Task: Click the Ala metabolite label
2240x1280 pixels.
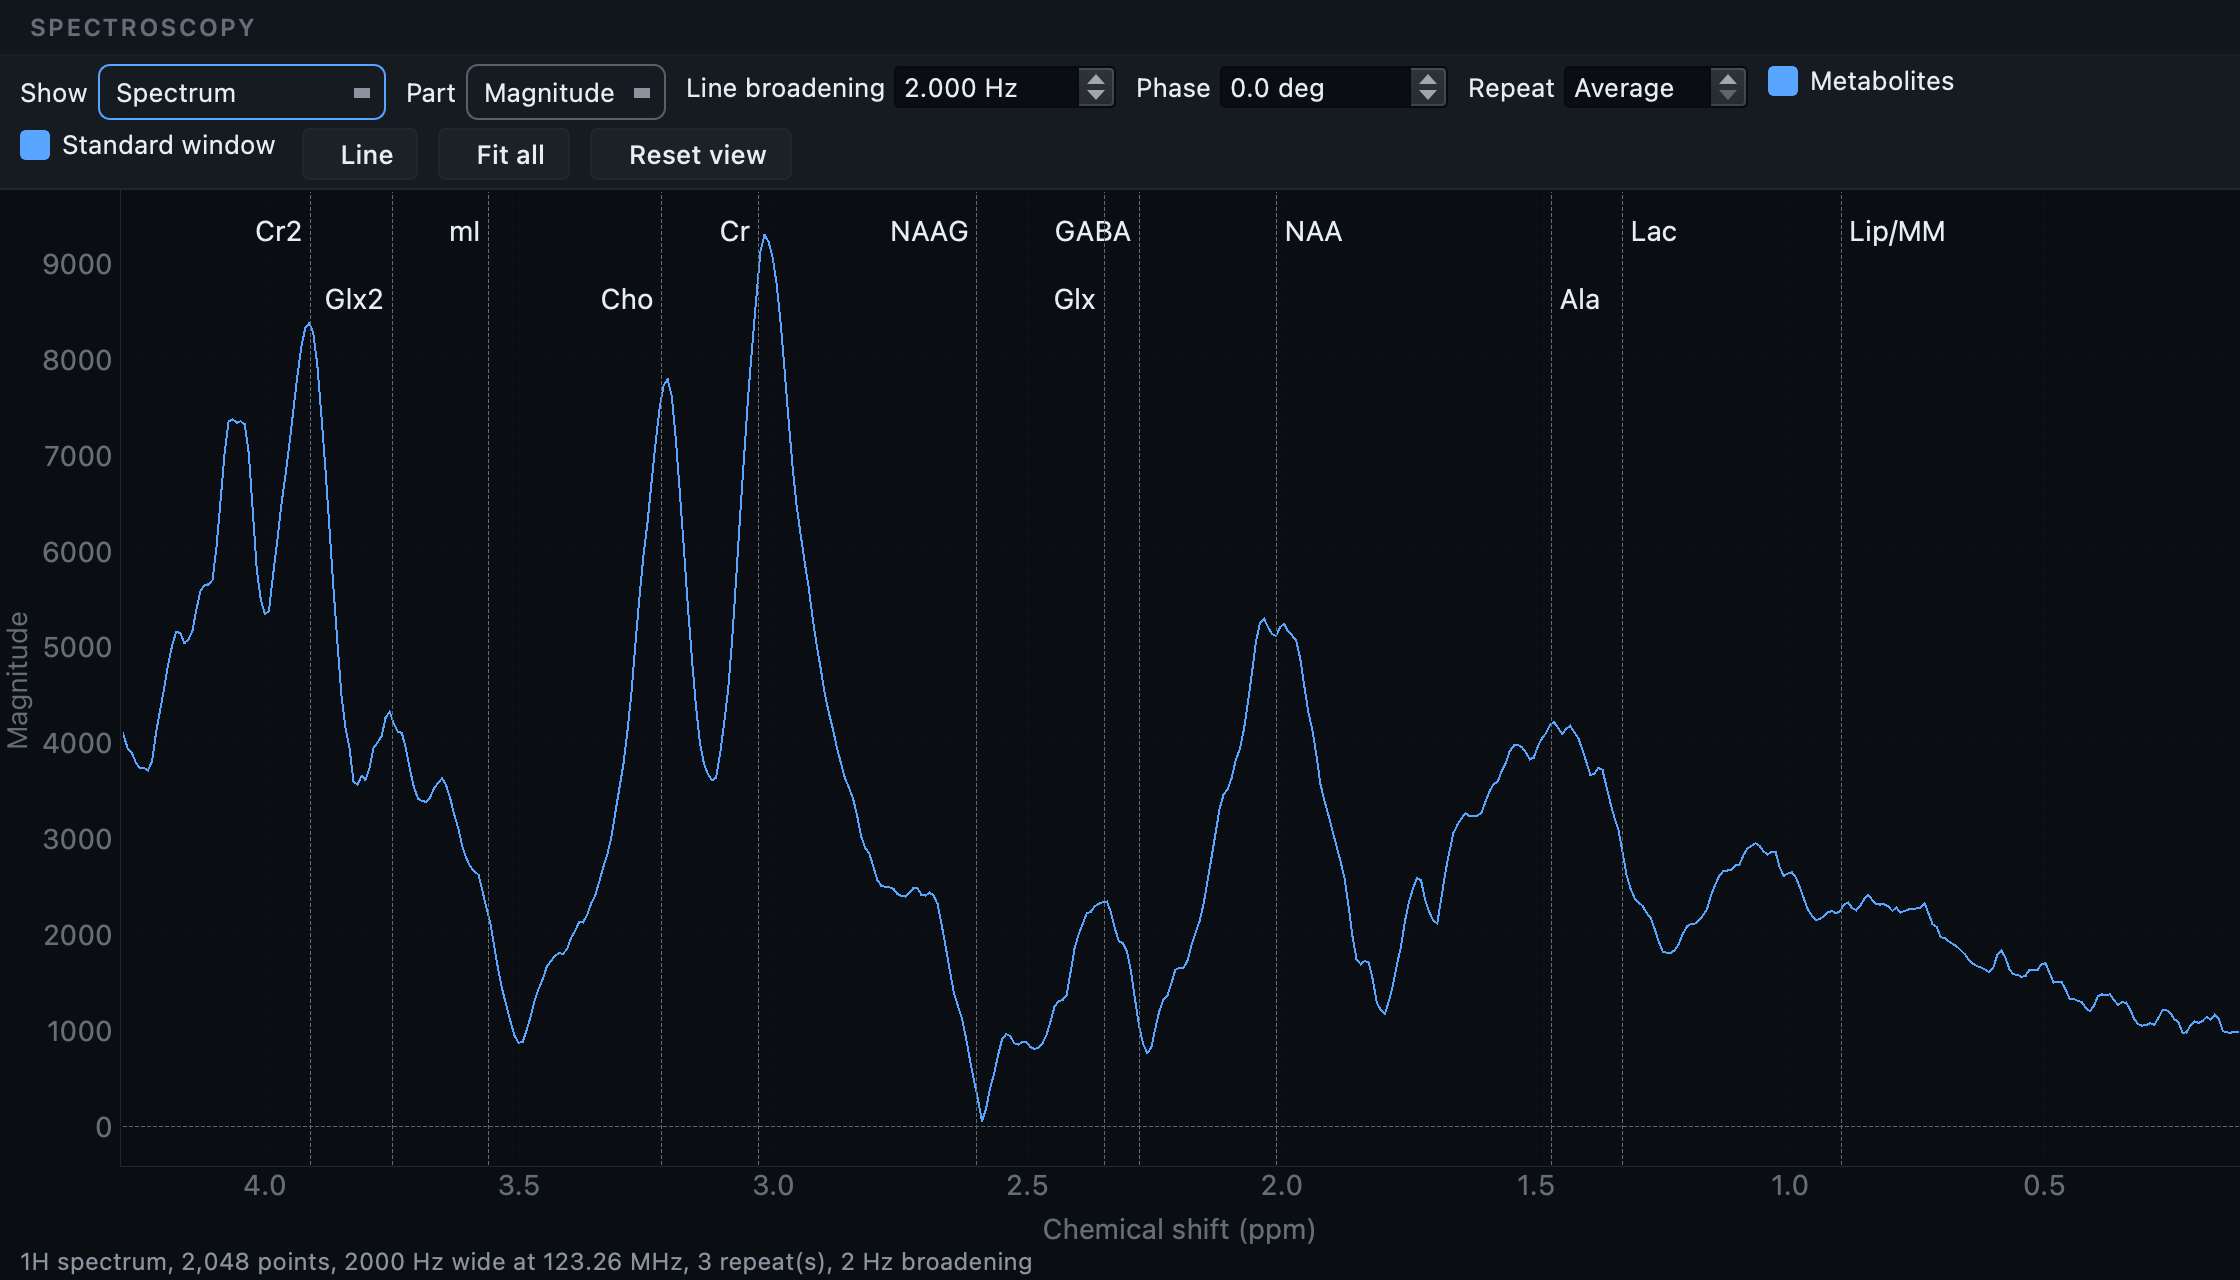Action: click(x=1580, y=300)
